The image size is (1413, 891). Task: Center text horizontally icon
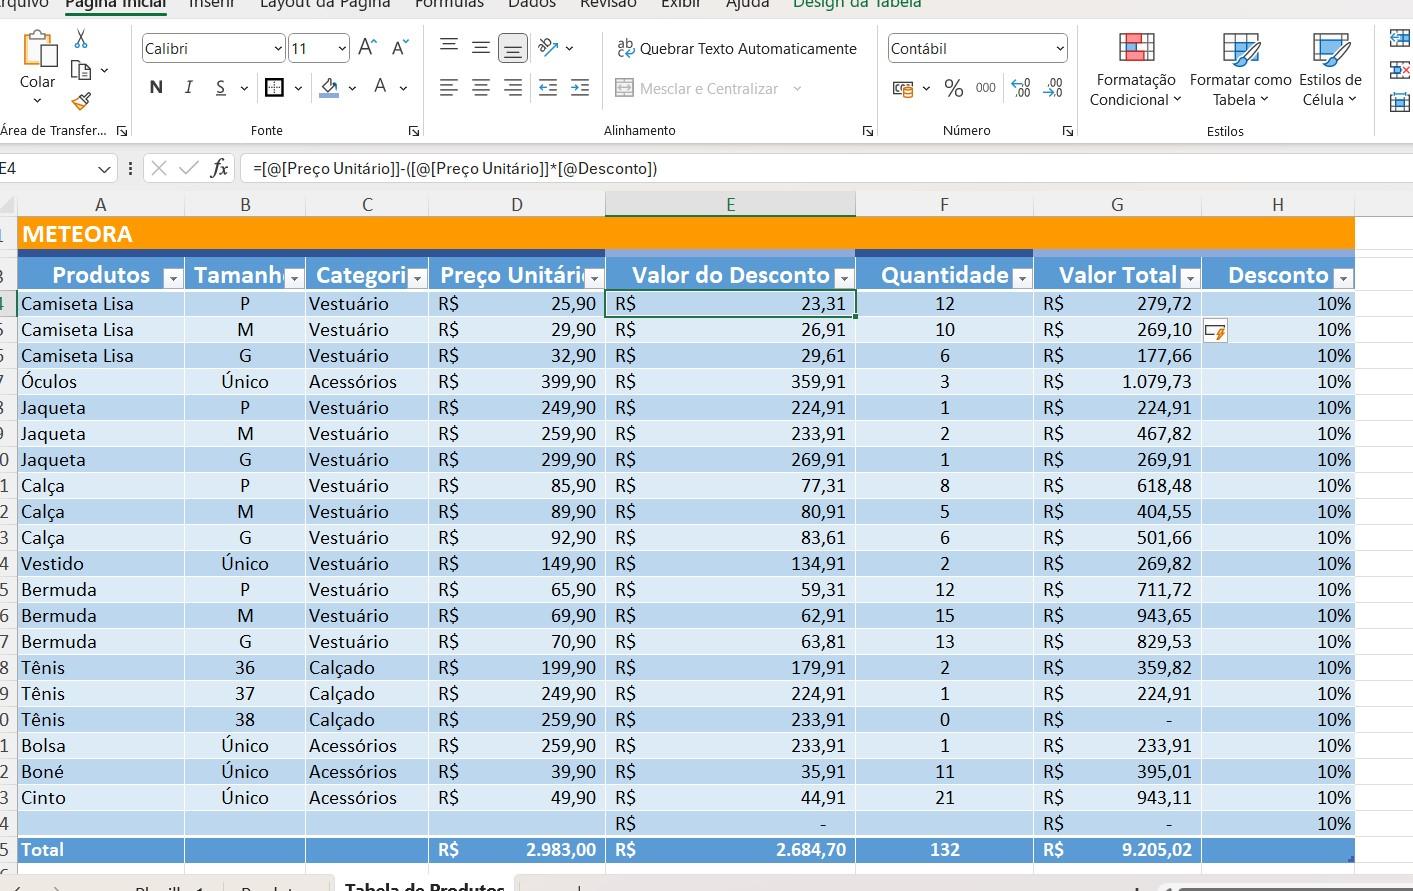[481, 88]
